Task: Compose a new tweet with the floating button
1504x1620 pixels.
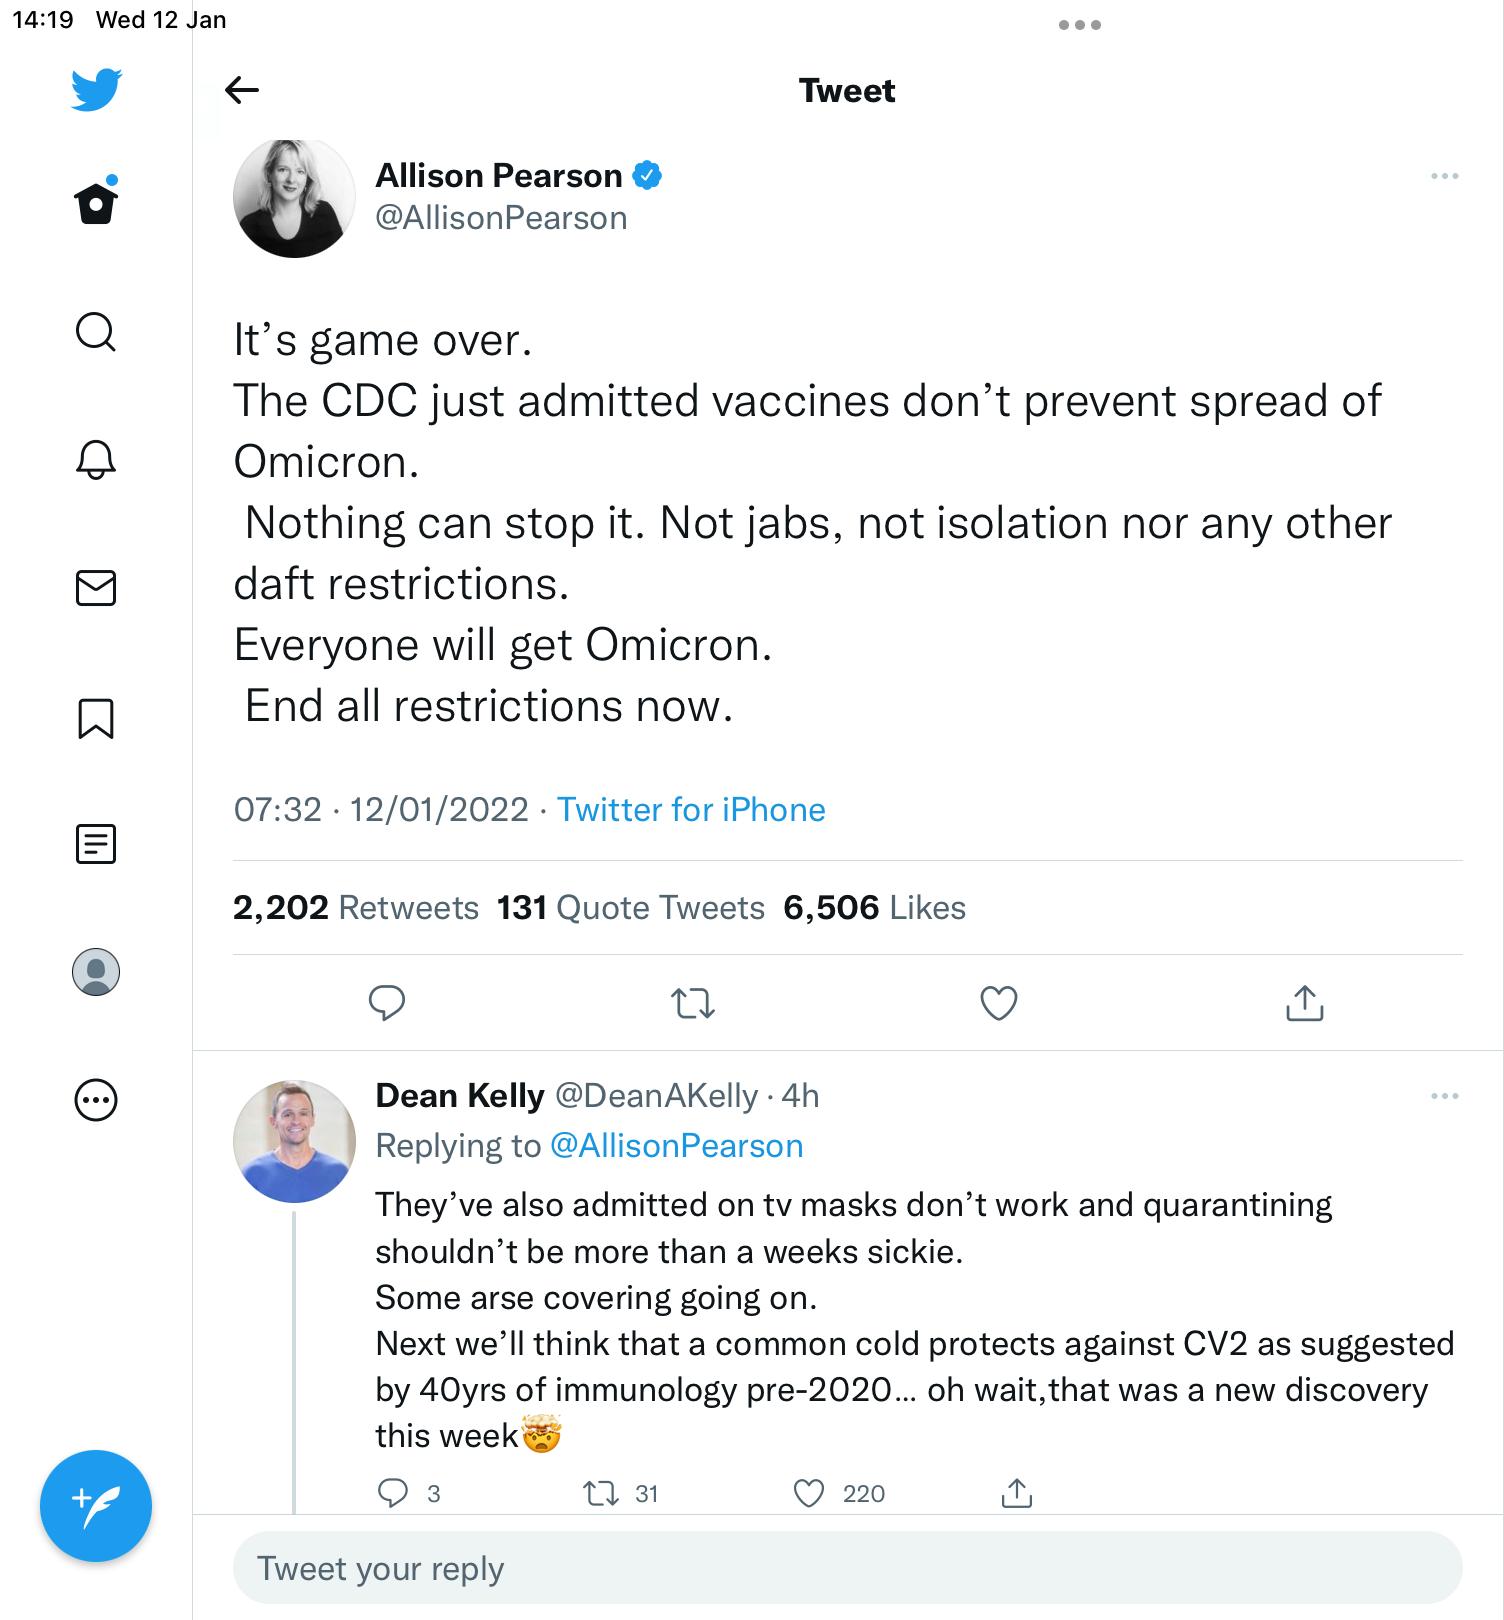Action: tap(96, 1505)
